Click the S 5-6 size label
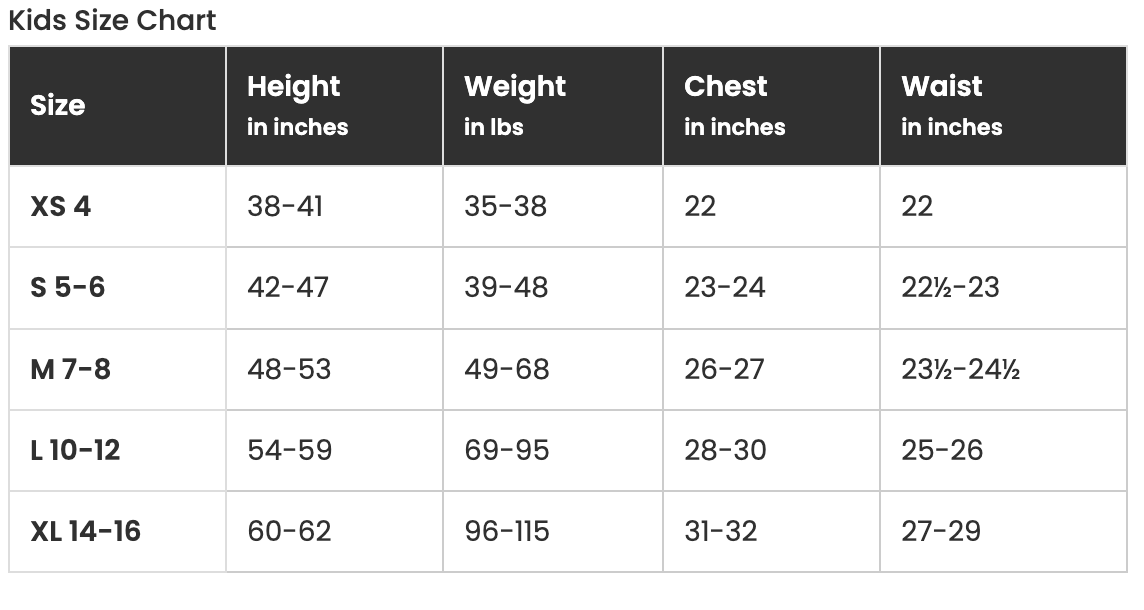 tap(68, 288)
